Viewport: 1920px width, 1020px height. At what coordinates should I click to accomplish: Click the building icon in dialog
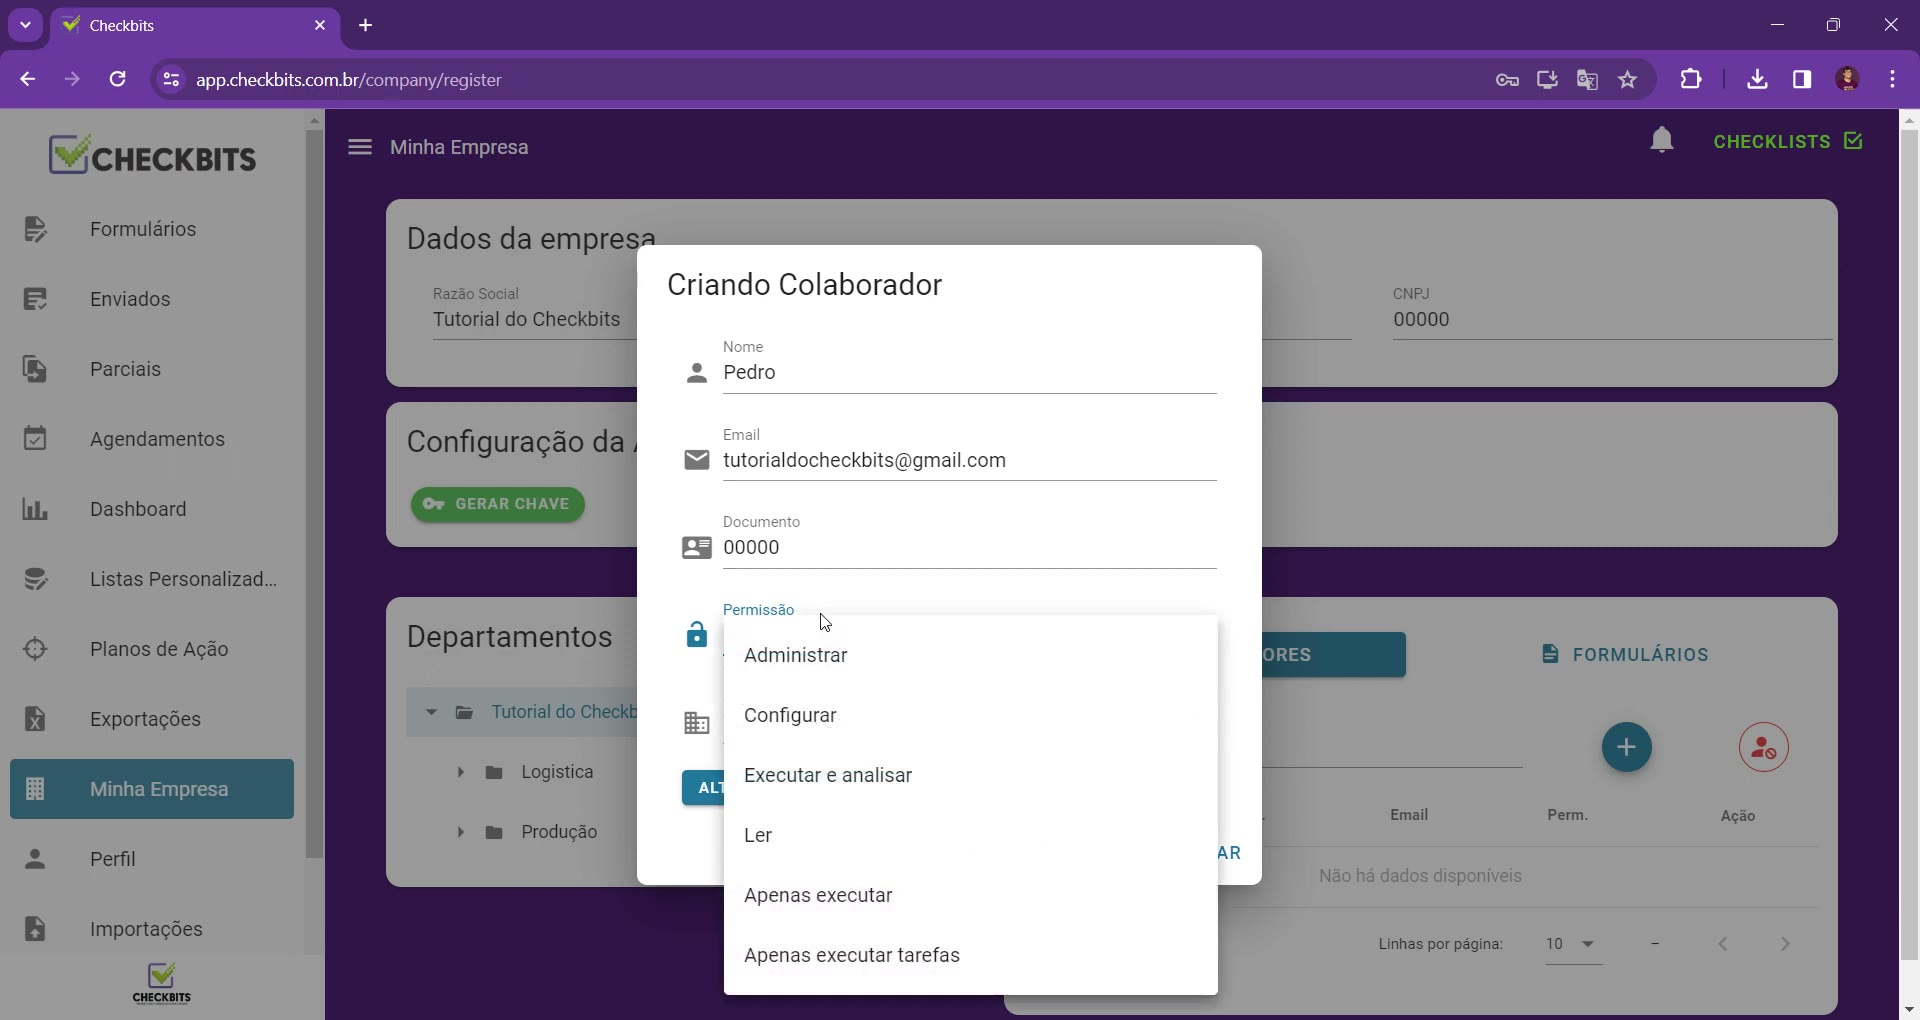point(697,723)
